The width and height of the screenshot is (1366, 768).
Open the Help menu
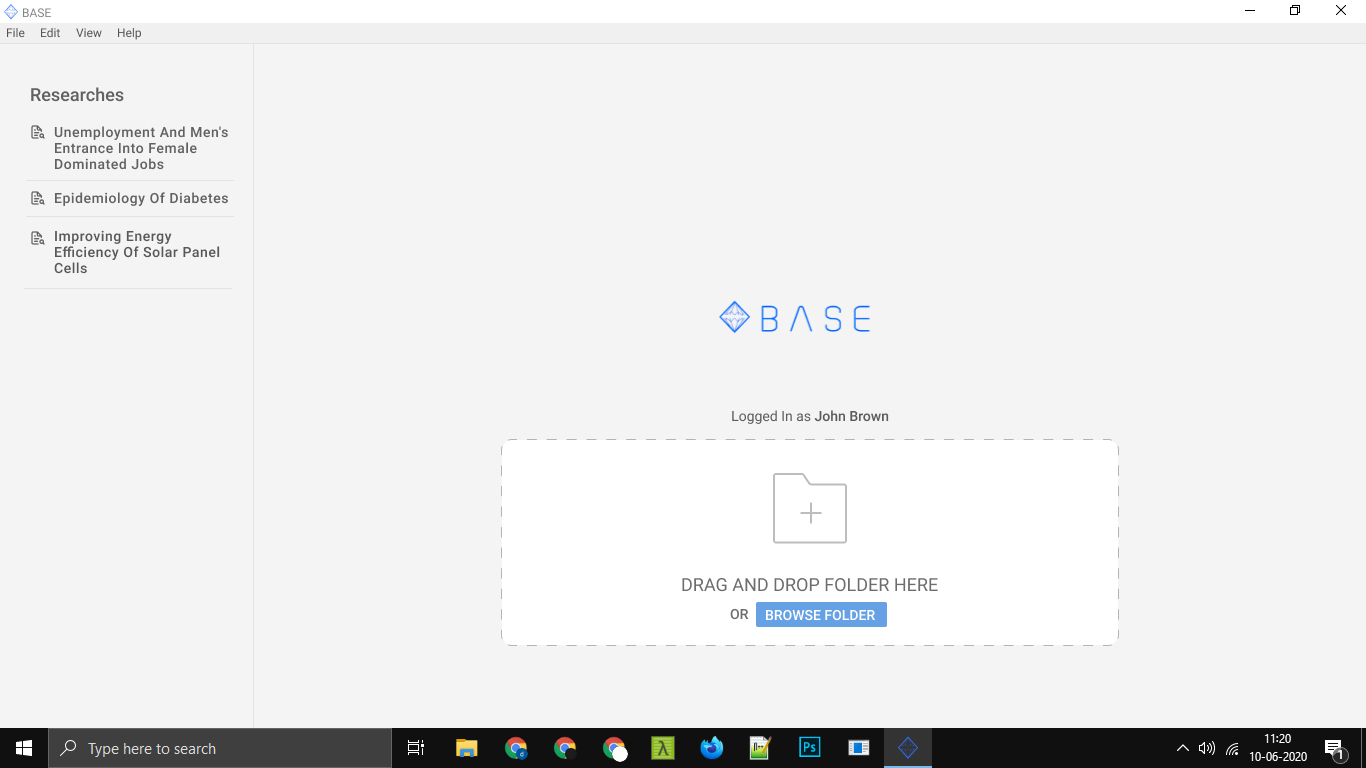[129, 33]
